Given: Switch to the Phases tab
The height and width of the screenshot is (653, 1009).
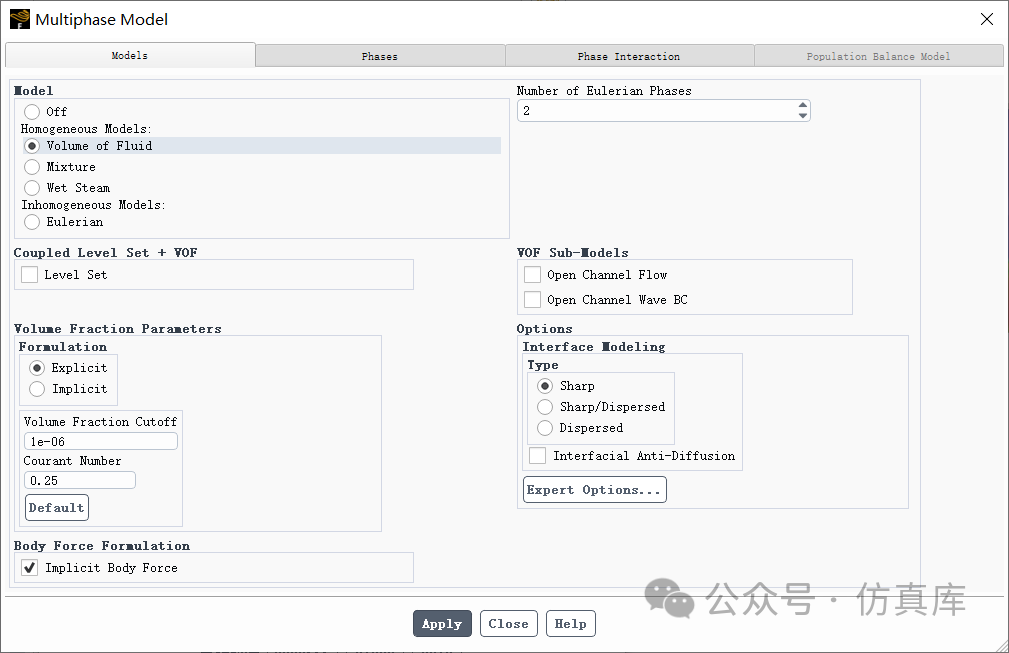Looking at the screenshot, I should tap(380, 55).
